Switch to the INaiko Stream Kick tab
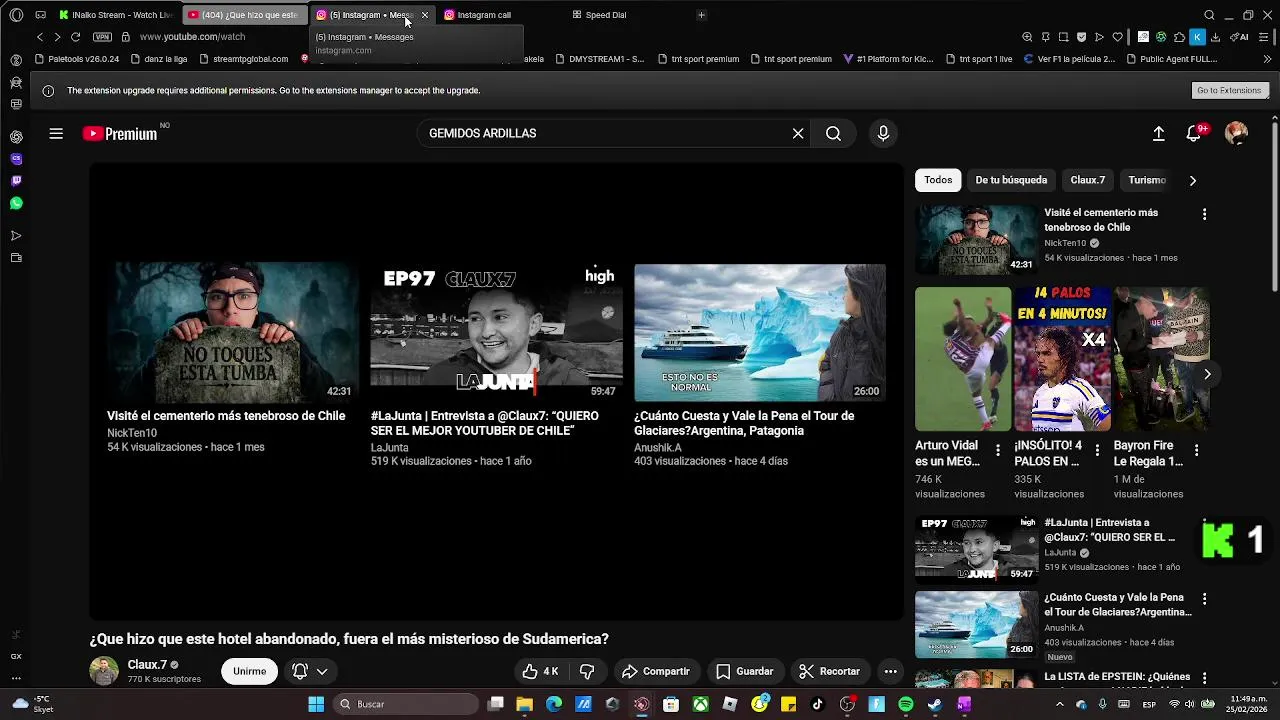The height and width of the screenshot is (720, 1280). 116,15
